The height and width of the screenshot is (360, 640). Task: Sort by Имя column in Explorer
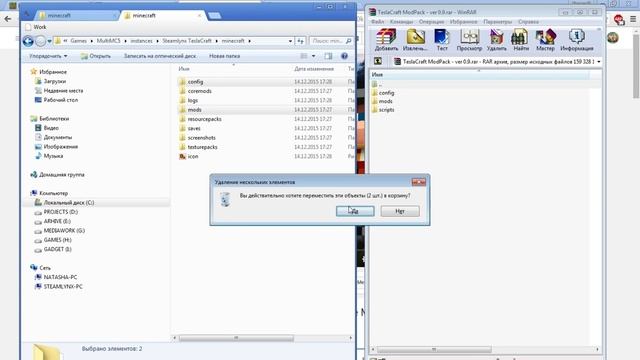tap(184, 69)
